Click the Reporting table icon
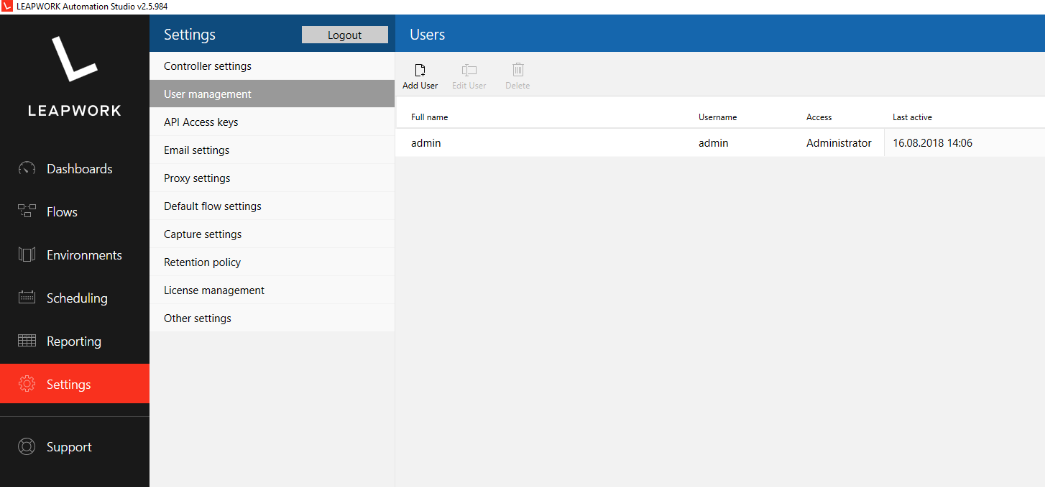The width and height of the screenshot is (1045, 487). [x=27, y=341]
